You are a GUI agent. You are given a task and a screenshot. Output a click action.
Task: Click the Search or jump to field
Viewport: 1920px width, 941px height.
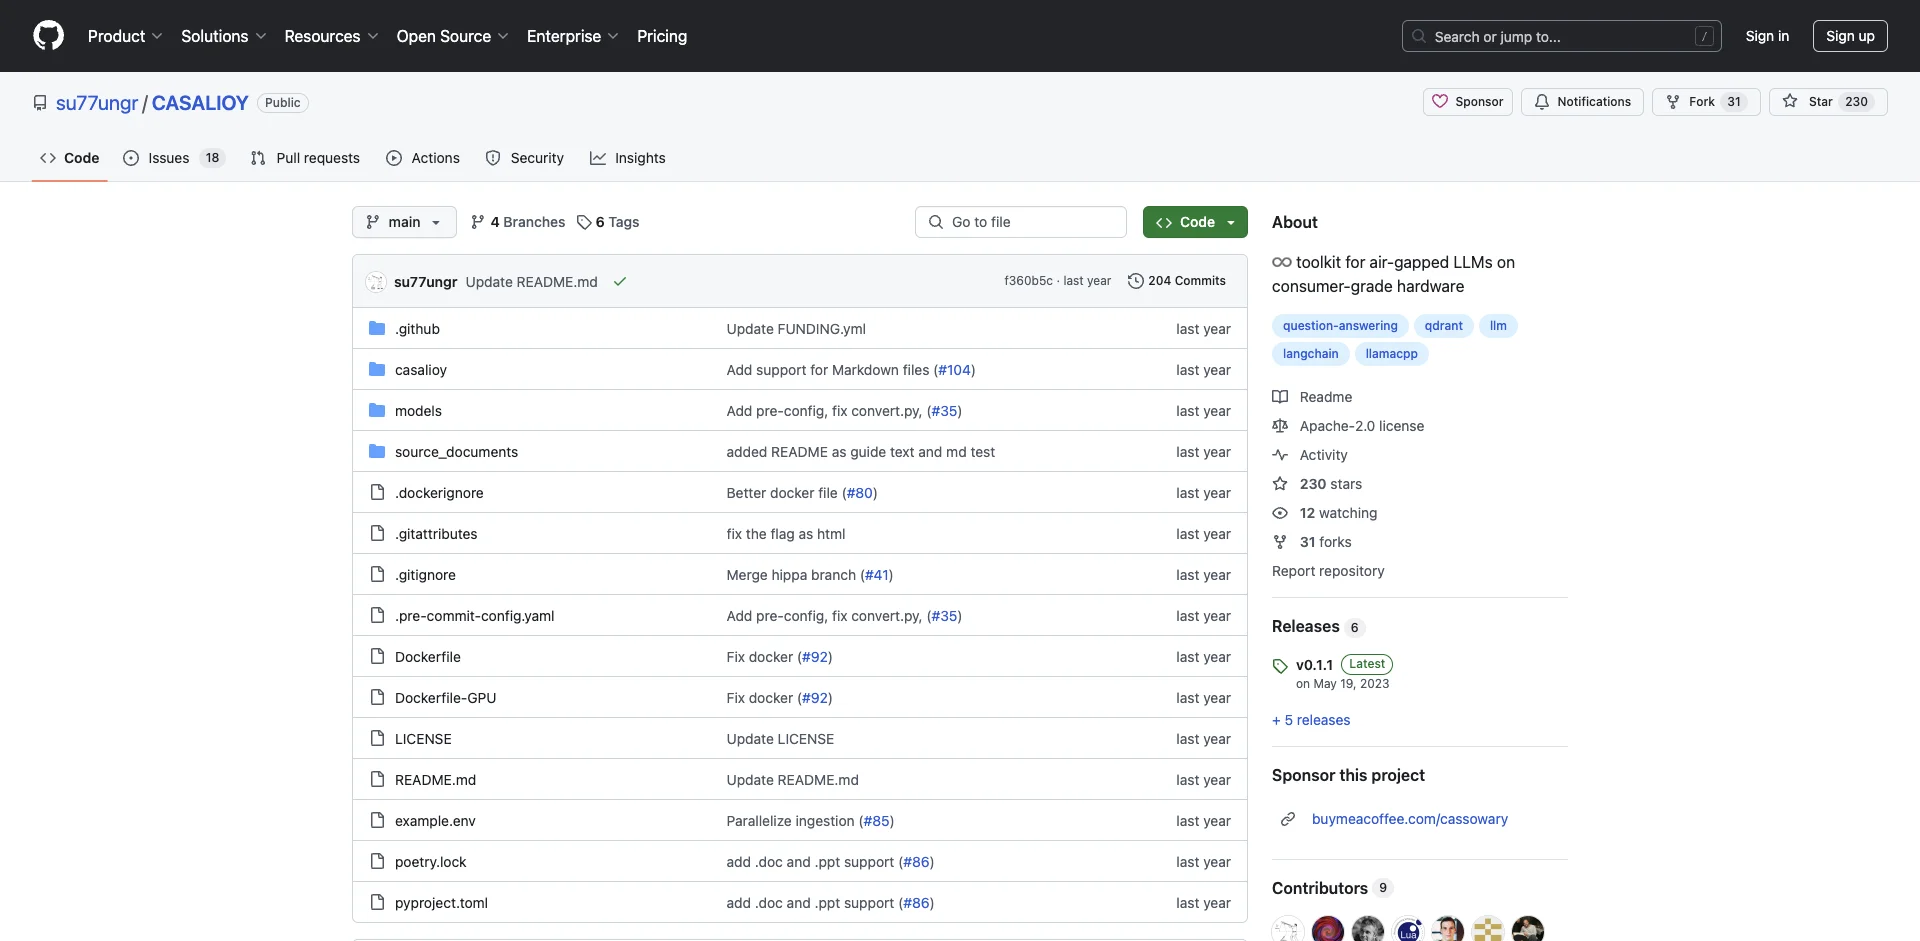tap(1562, 36)
